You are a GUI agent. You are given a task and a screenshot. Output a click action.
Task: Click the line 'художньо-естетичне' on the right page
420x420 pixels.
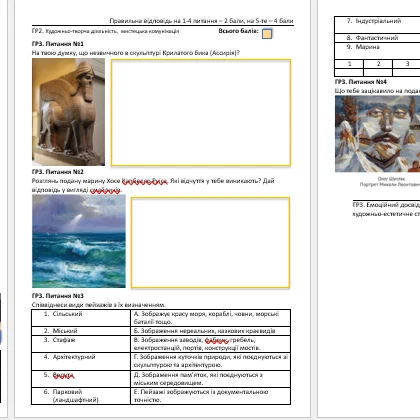click(386, 214)
